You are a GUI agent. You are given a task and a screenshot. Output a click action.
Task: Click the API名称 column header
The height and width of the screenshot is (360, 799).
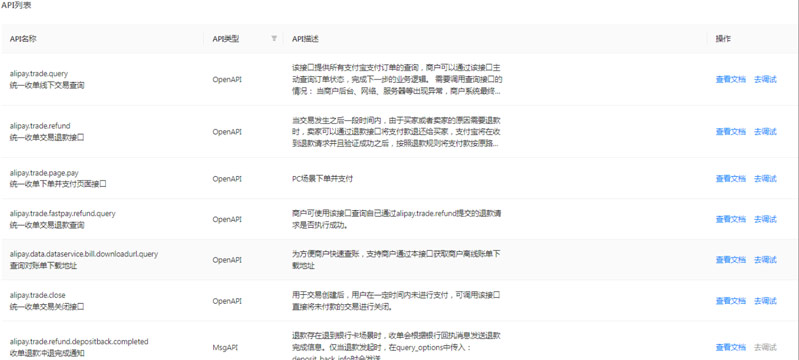point(23,39)
